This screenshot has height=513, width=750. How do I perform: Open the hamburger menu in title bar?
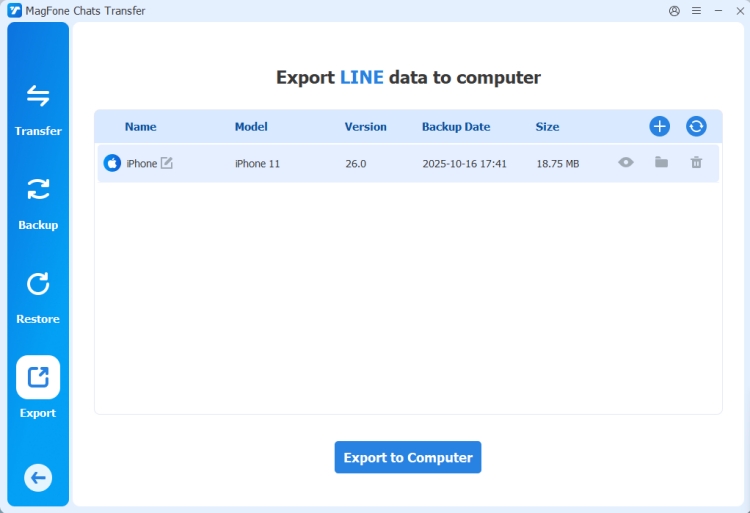(696, 11)
